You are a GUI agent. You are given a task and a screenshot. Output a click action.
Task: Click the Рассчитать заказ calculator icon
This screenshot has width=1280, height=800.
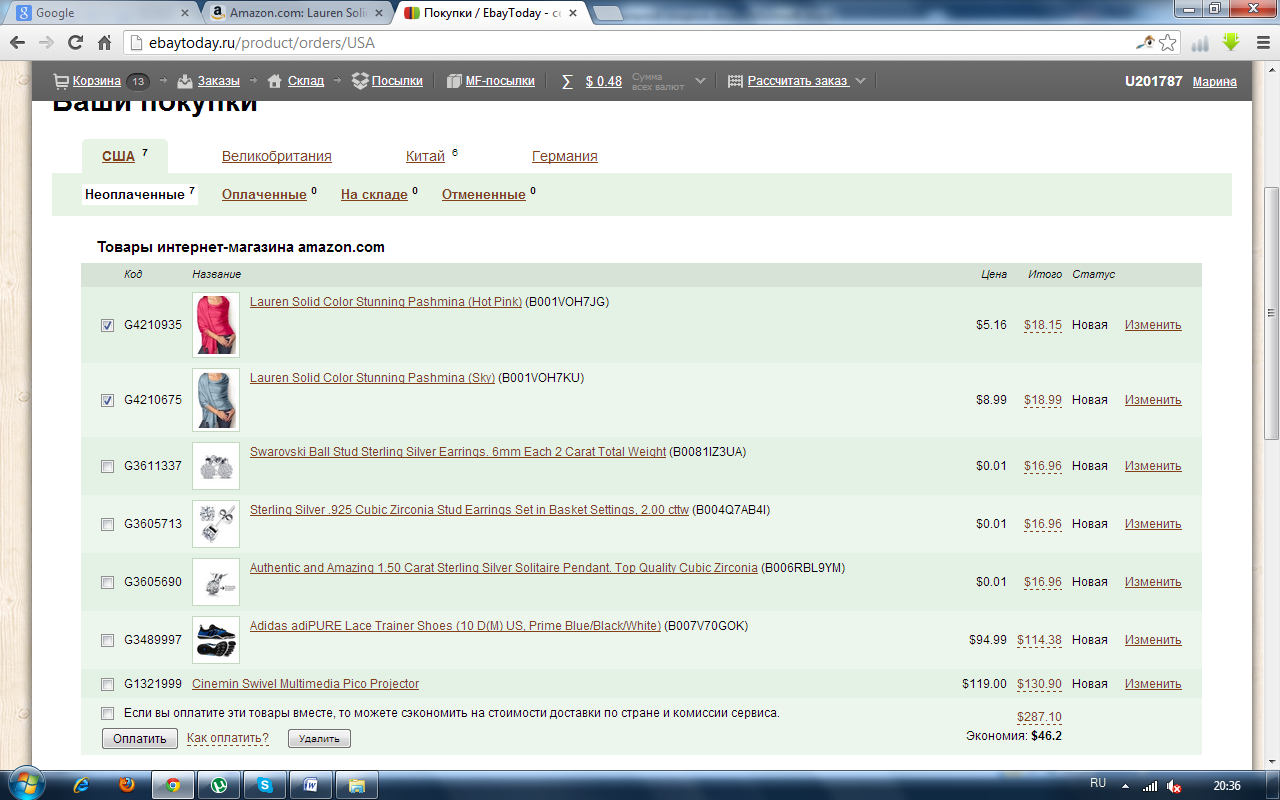(x=735, y=81)
